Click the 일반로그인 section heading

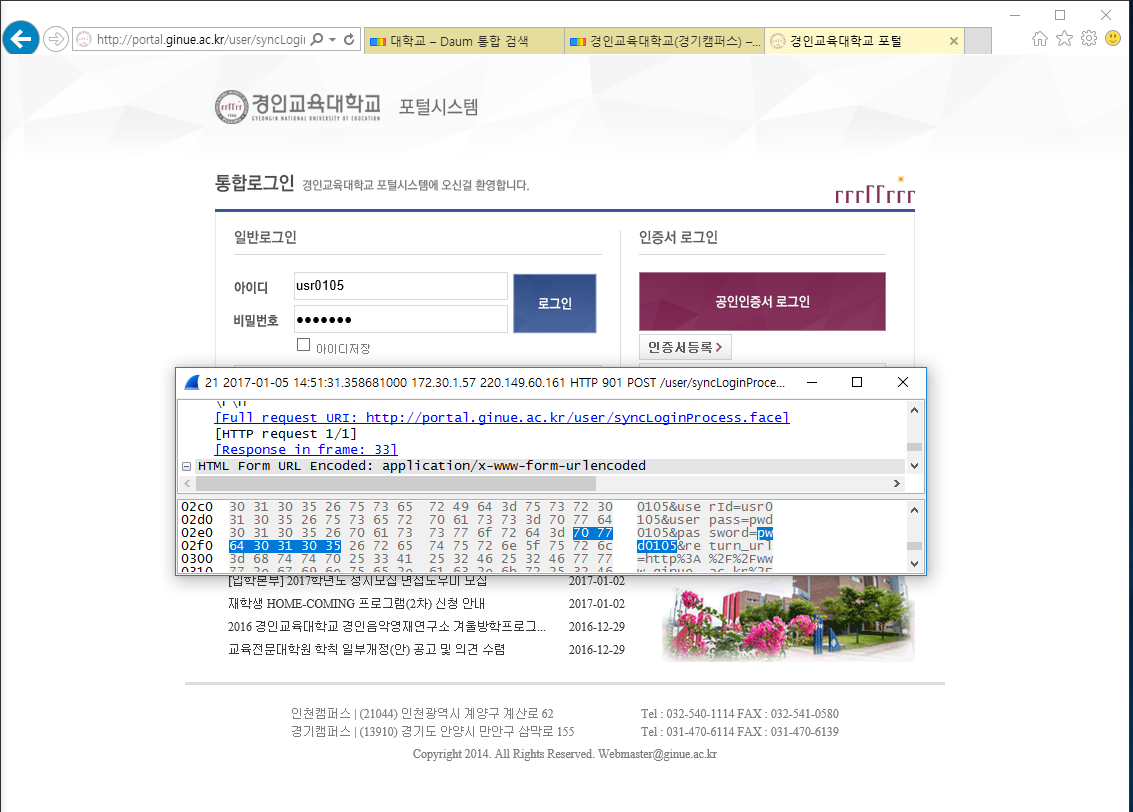(x=265, y=237)
